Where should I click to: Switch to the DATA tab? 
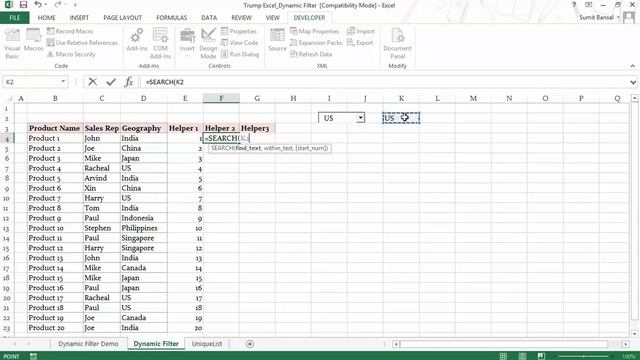pyautogui.click(x=209, y=18)
